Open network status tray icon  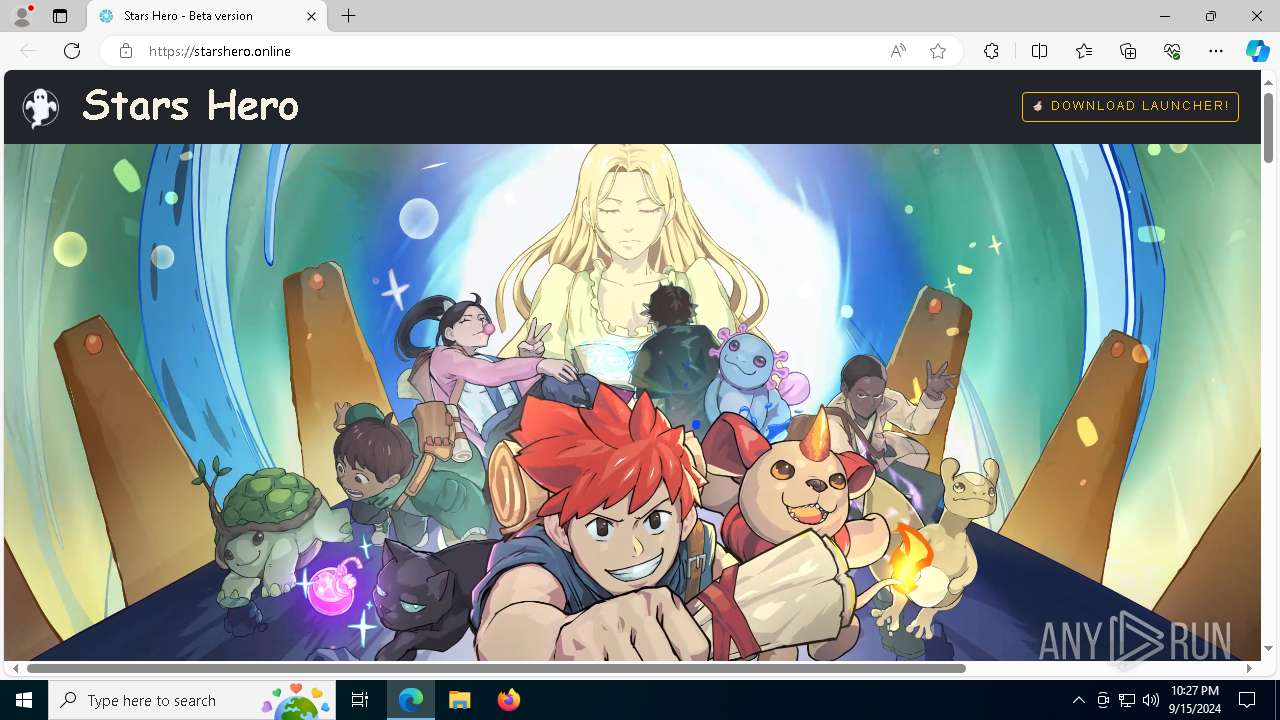(1127, 700)
